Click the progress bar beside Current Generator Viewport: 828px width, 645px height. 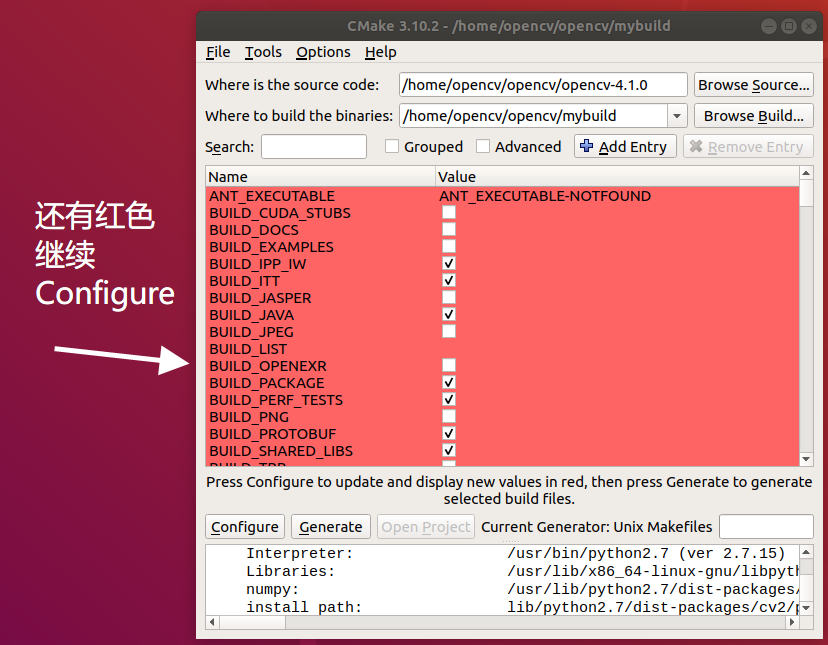pos(766,527)
